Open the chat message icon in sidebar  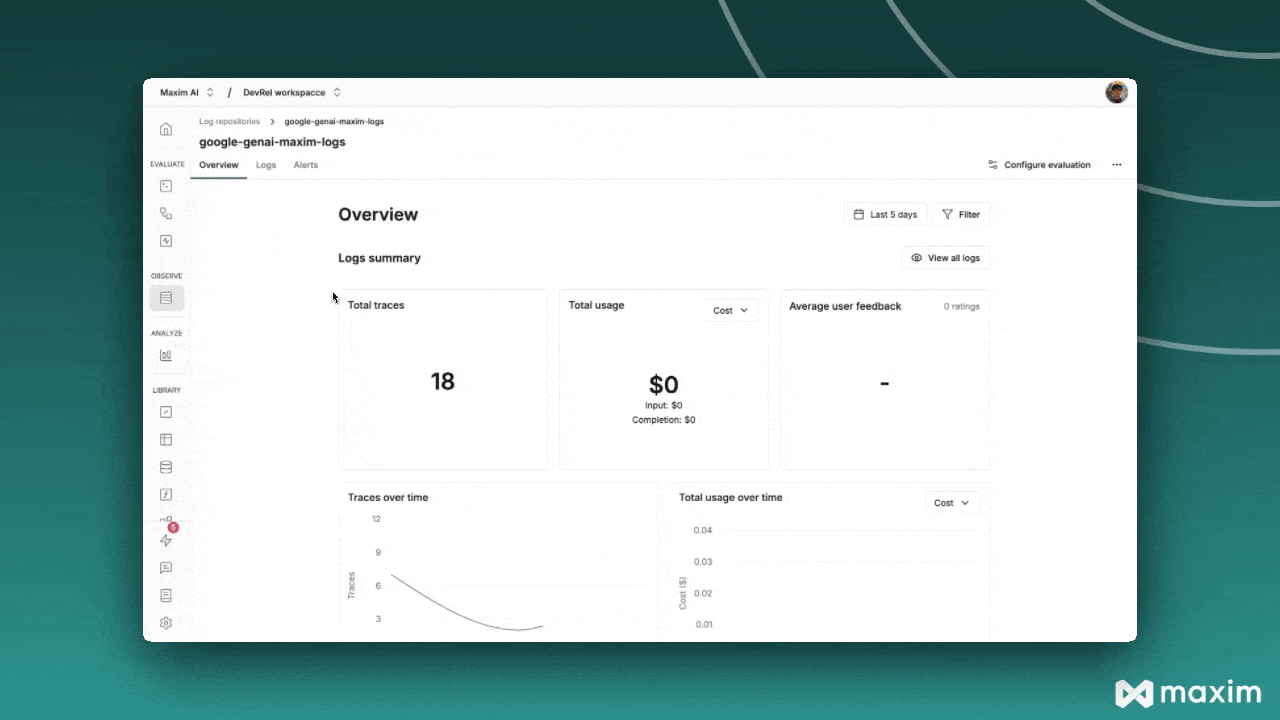pyautogui.click(x=166, y=568)
